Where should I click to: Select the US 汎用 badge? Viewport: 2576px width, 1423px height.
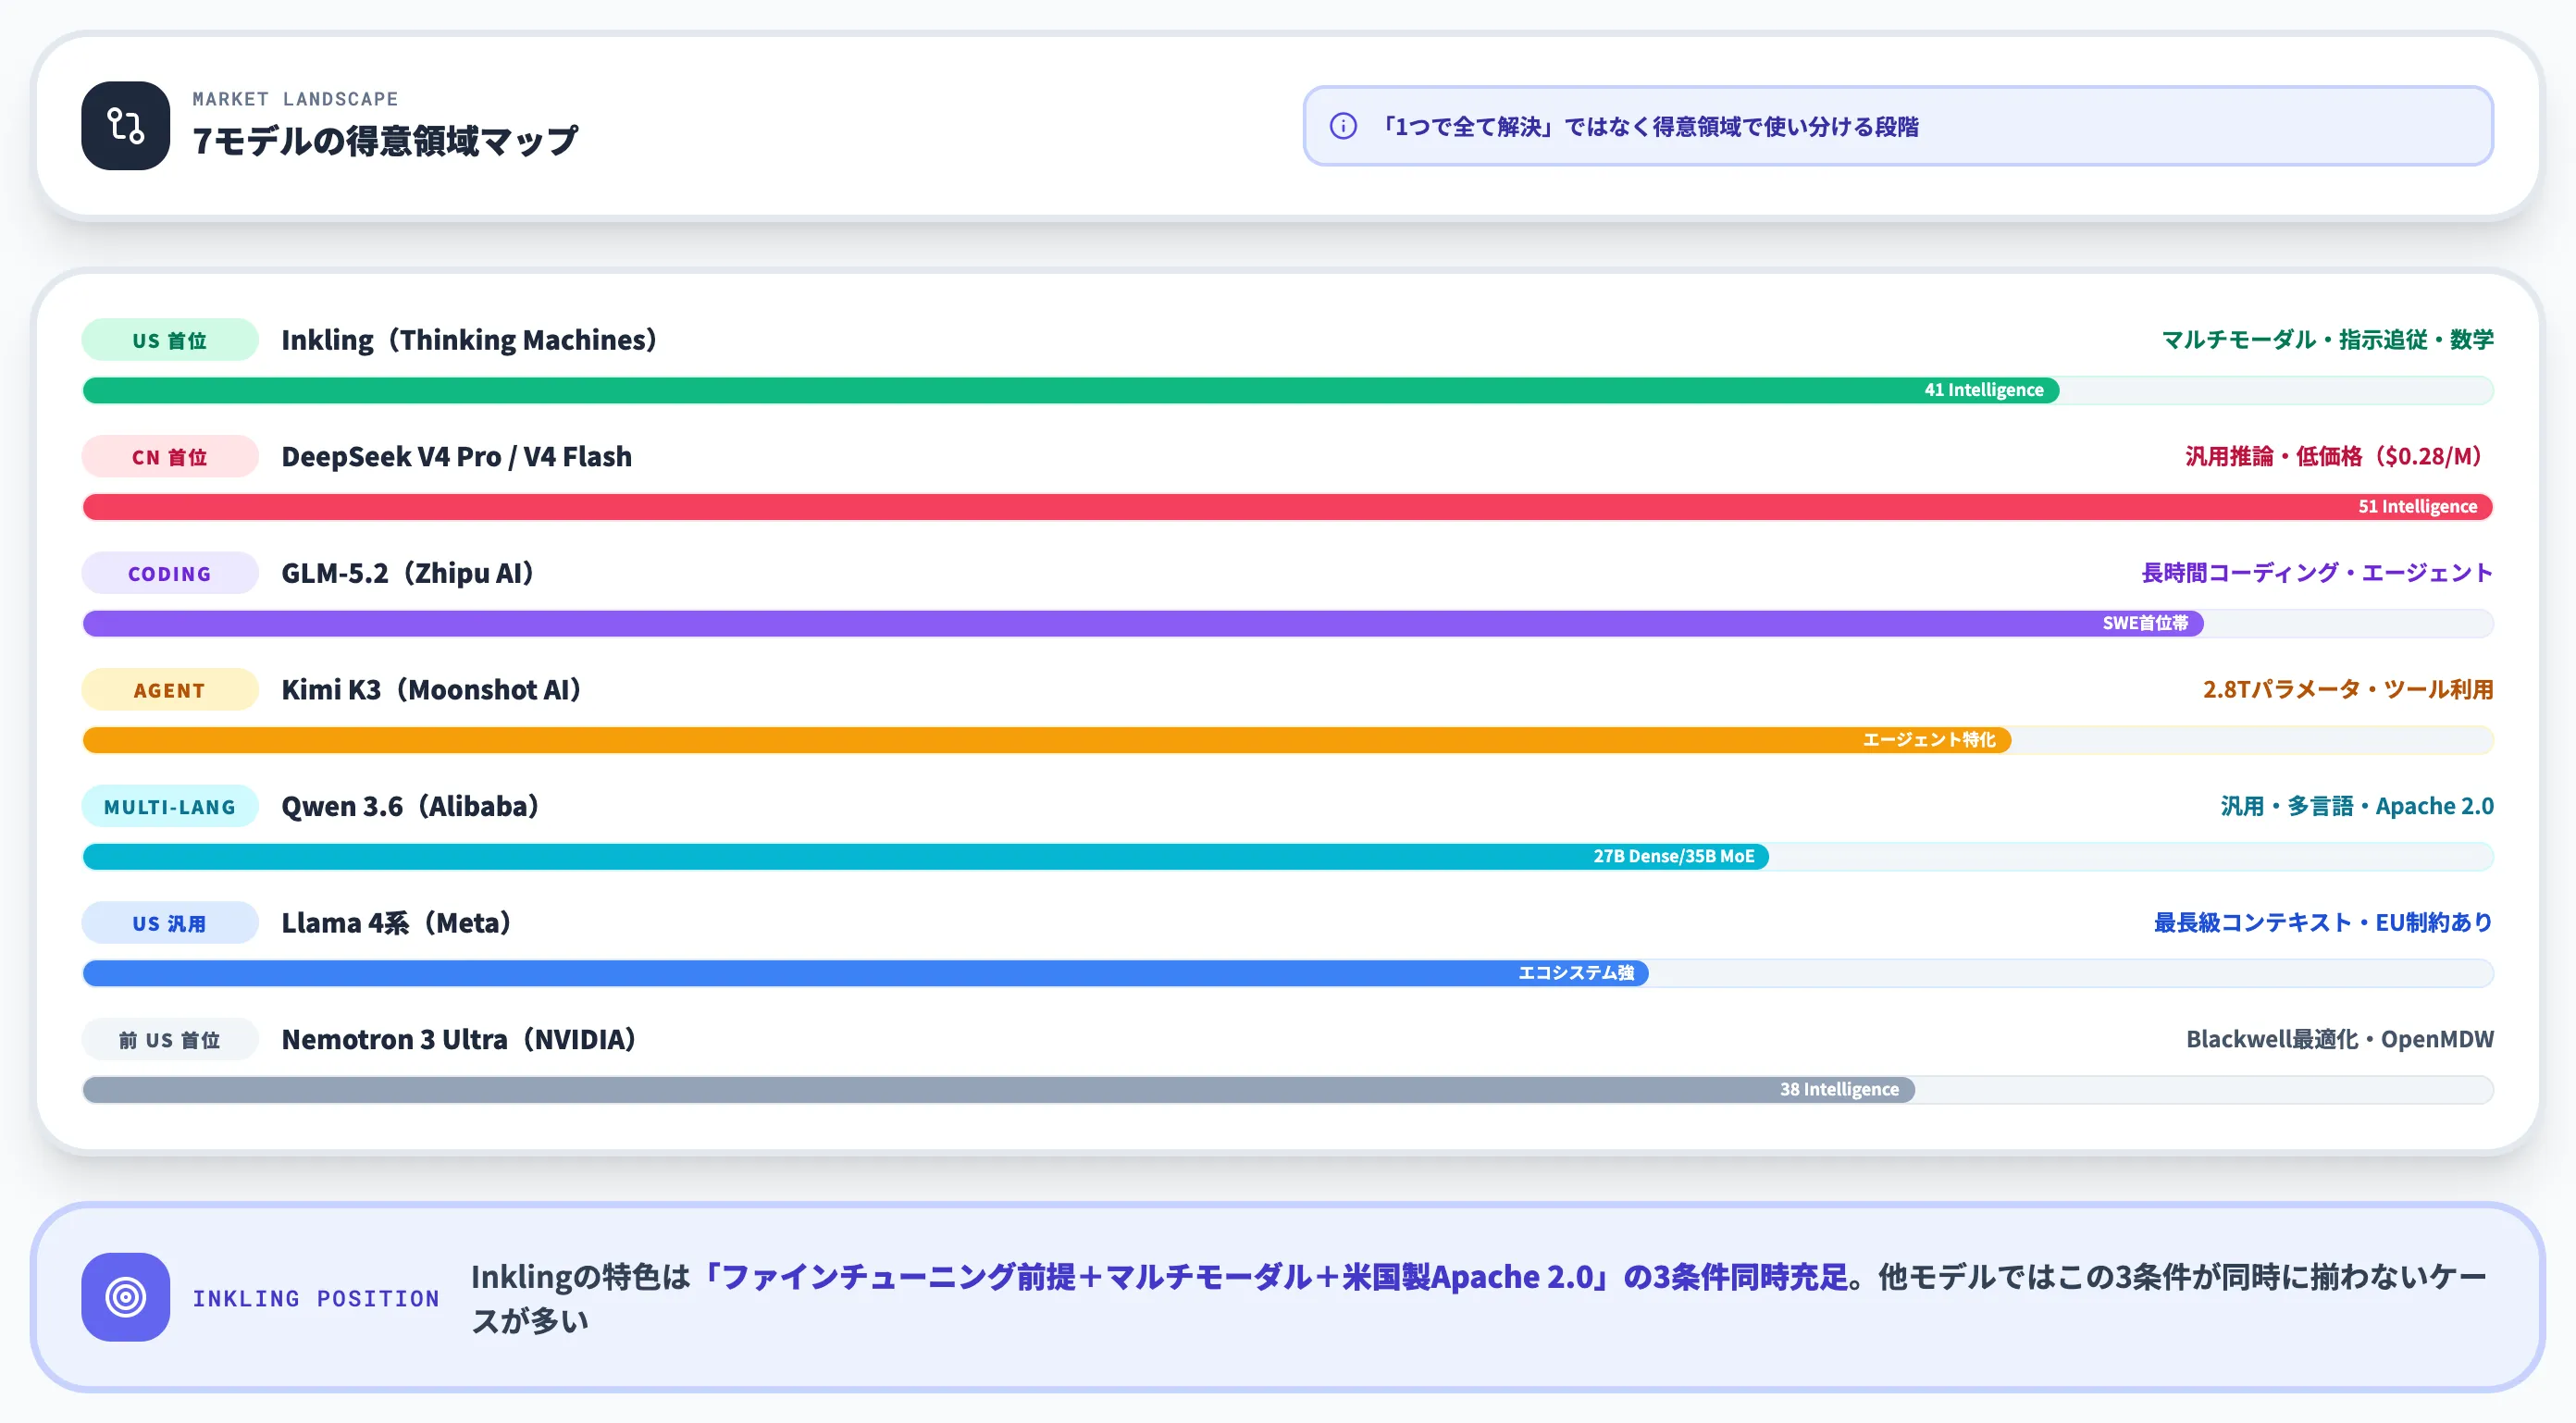coord(170,924)
